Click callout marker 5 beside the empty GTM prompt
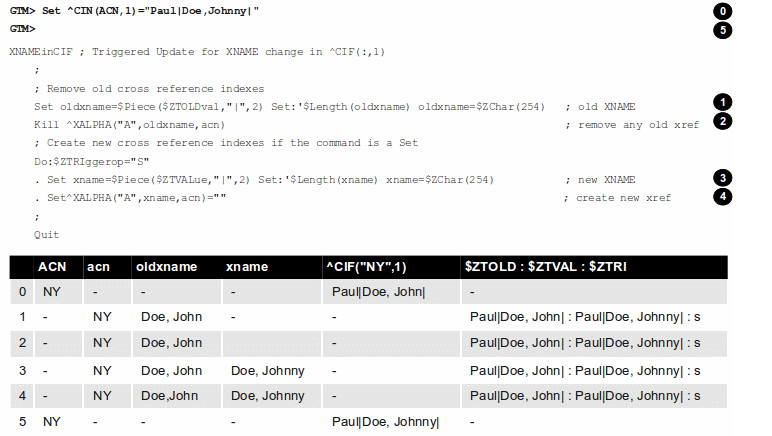 (722, 29)
